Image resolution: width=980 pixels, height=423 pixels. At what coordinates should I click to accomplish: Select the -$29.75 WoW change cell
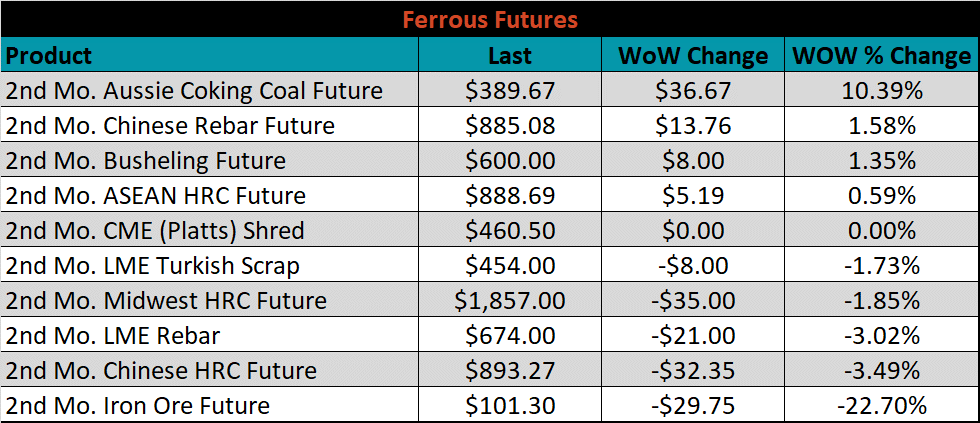(x=693, y=405)
